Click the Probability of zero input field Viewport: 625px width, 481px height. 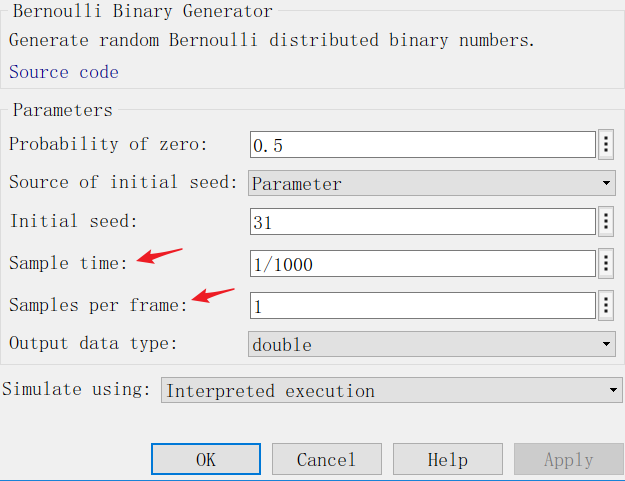(423, 145)
